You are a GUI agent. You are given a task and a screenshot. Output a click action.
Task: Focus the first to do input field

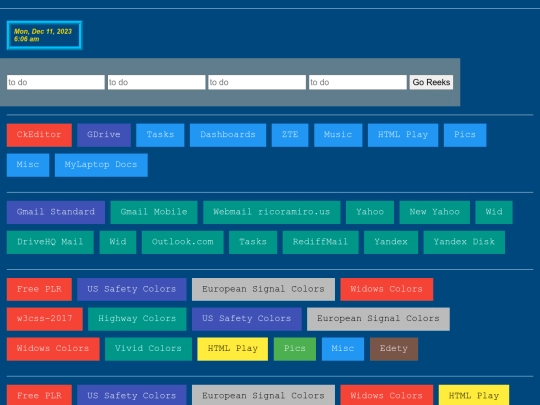[x=56, y=82]
